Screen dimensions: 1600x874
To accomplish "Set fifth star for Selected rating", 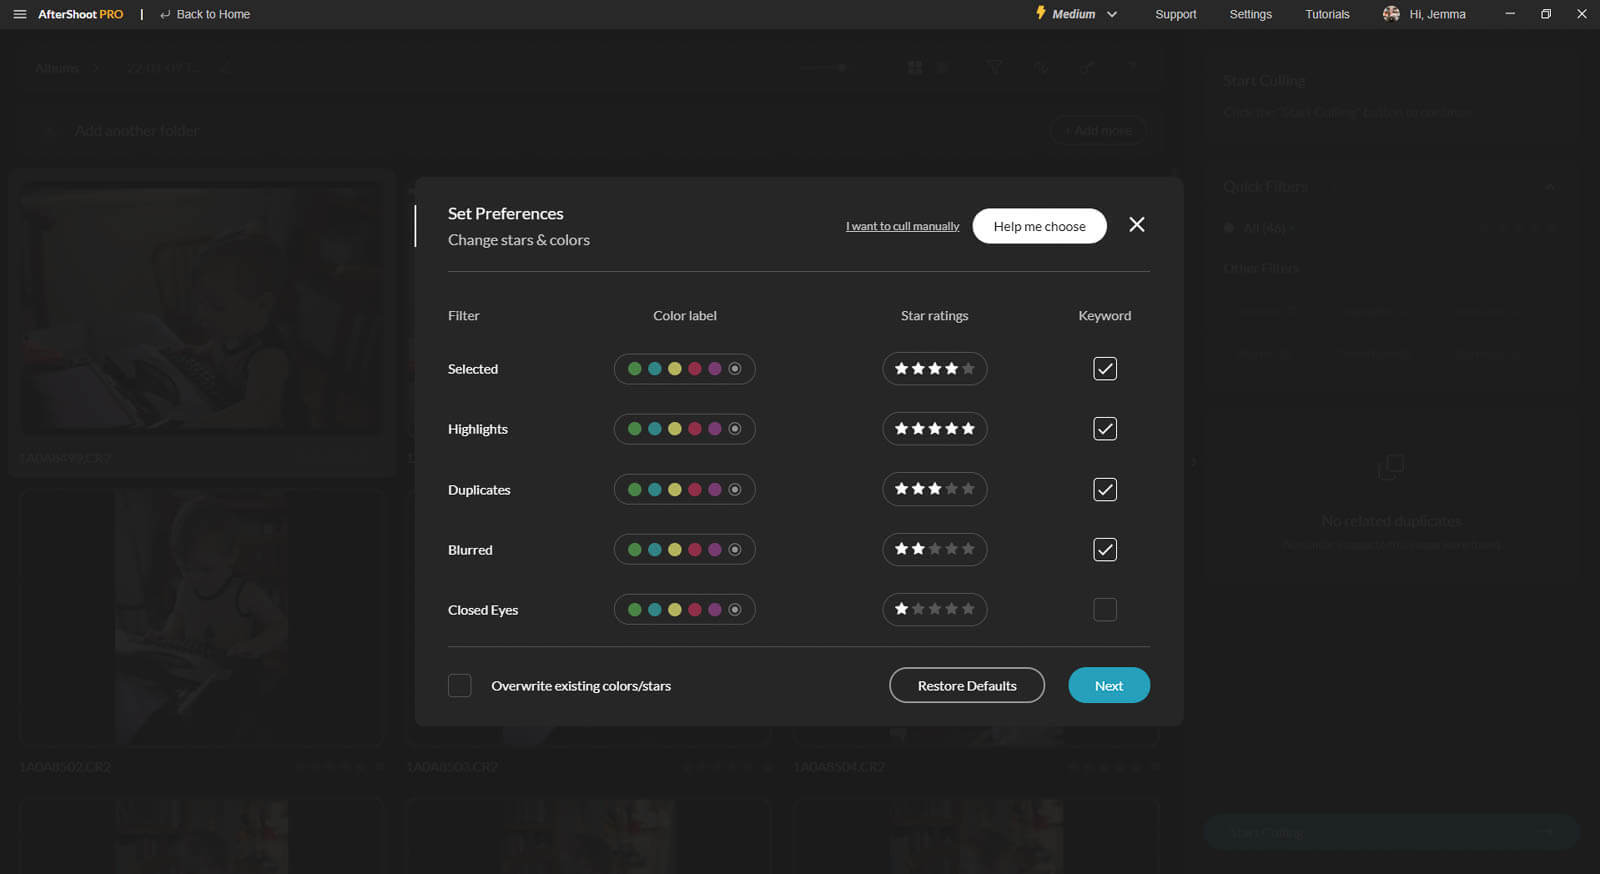I will (968, 369).
